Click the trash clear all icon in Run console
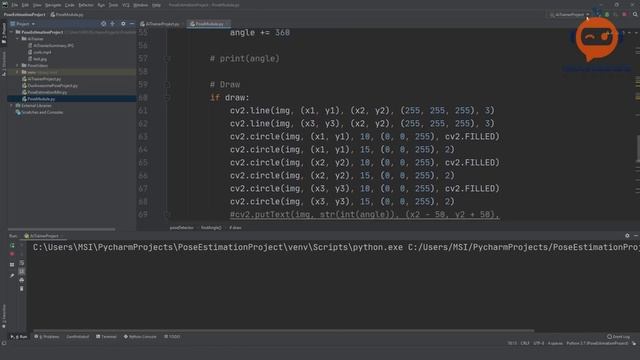Image resolution: width=640 pixels, height=360 pixels. [x=22, y=289]
